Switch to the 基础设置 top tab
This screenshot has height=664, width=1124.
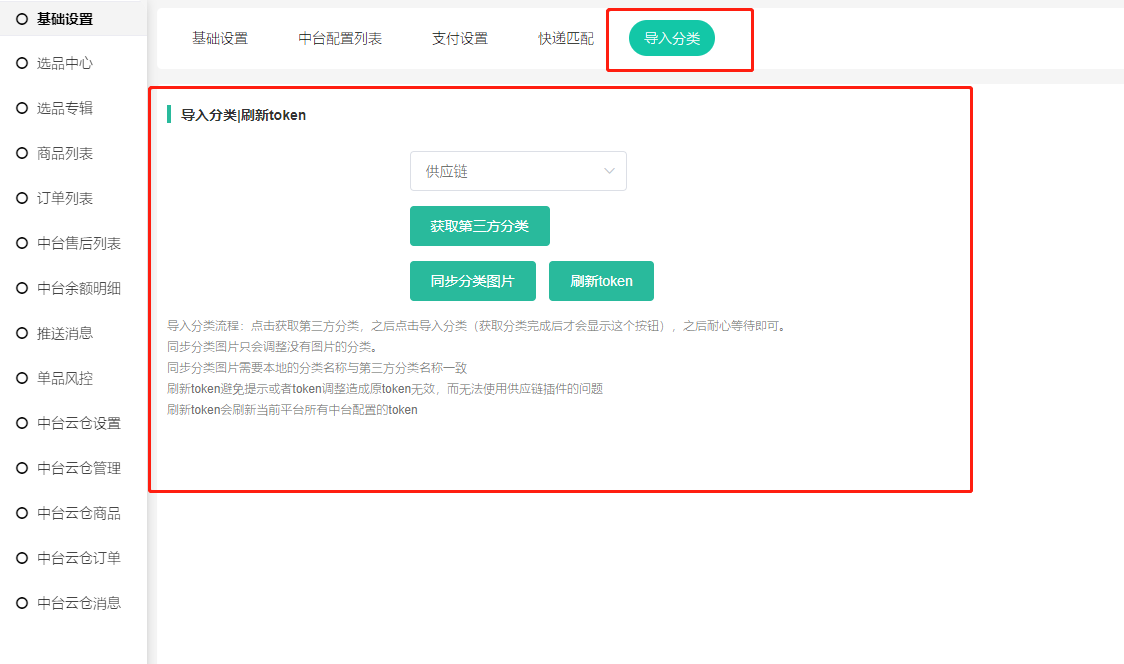pyautogui.click(x=220, y=39)
